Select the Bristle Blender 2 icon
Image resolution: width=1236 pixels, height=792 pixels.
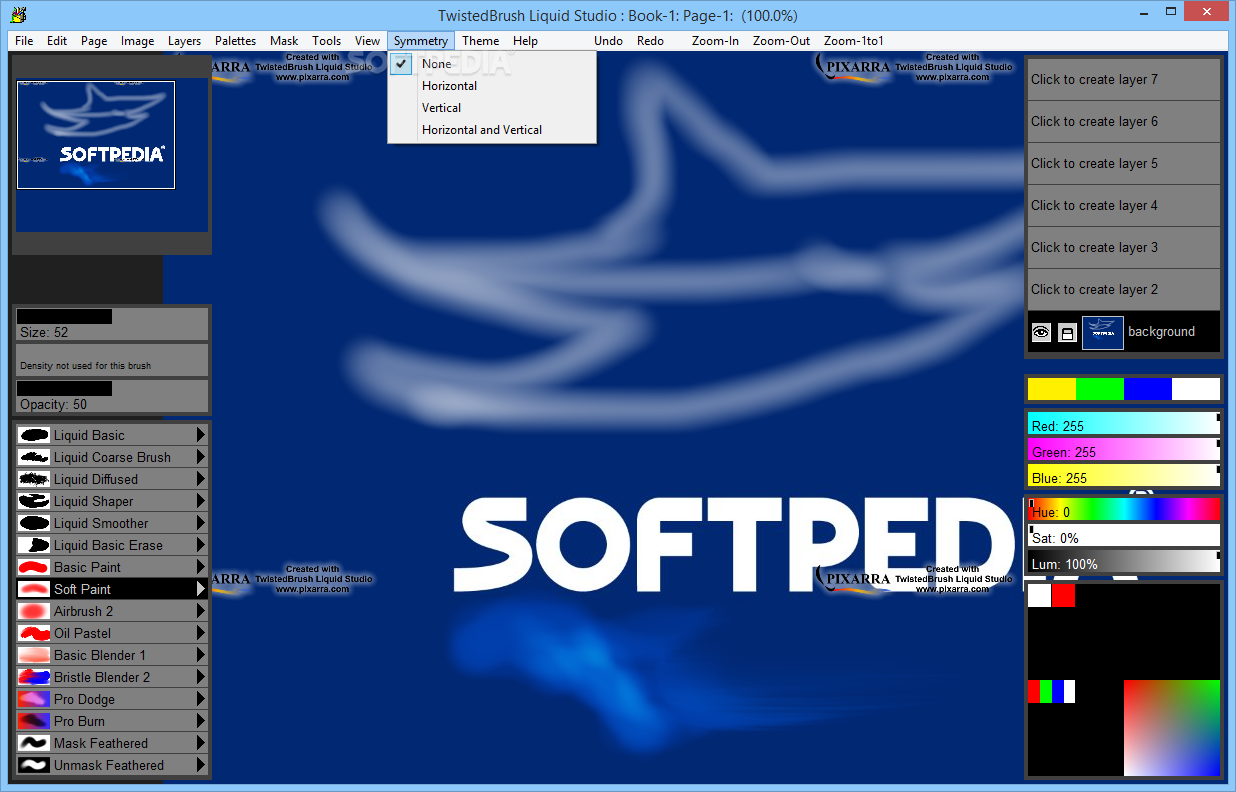point(34,677)
